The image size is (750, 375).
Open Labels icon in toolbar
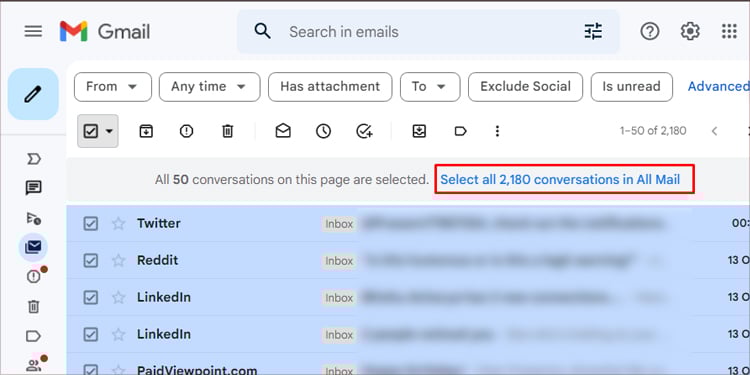pyautogui.click(x=460, y=131)
